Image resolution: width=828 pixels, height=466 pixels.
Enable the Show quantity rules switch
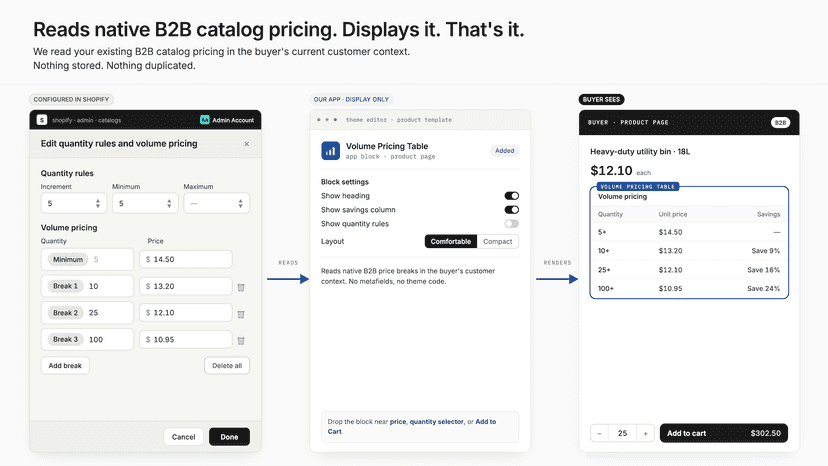tap(511, 223)
